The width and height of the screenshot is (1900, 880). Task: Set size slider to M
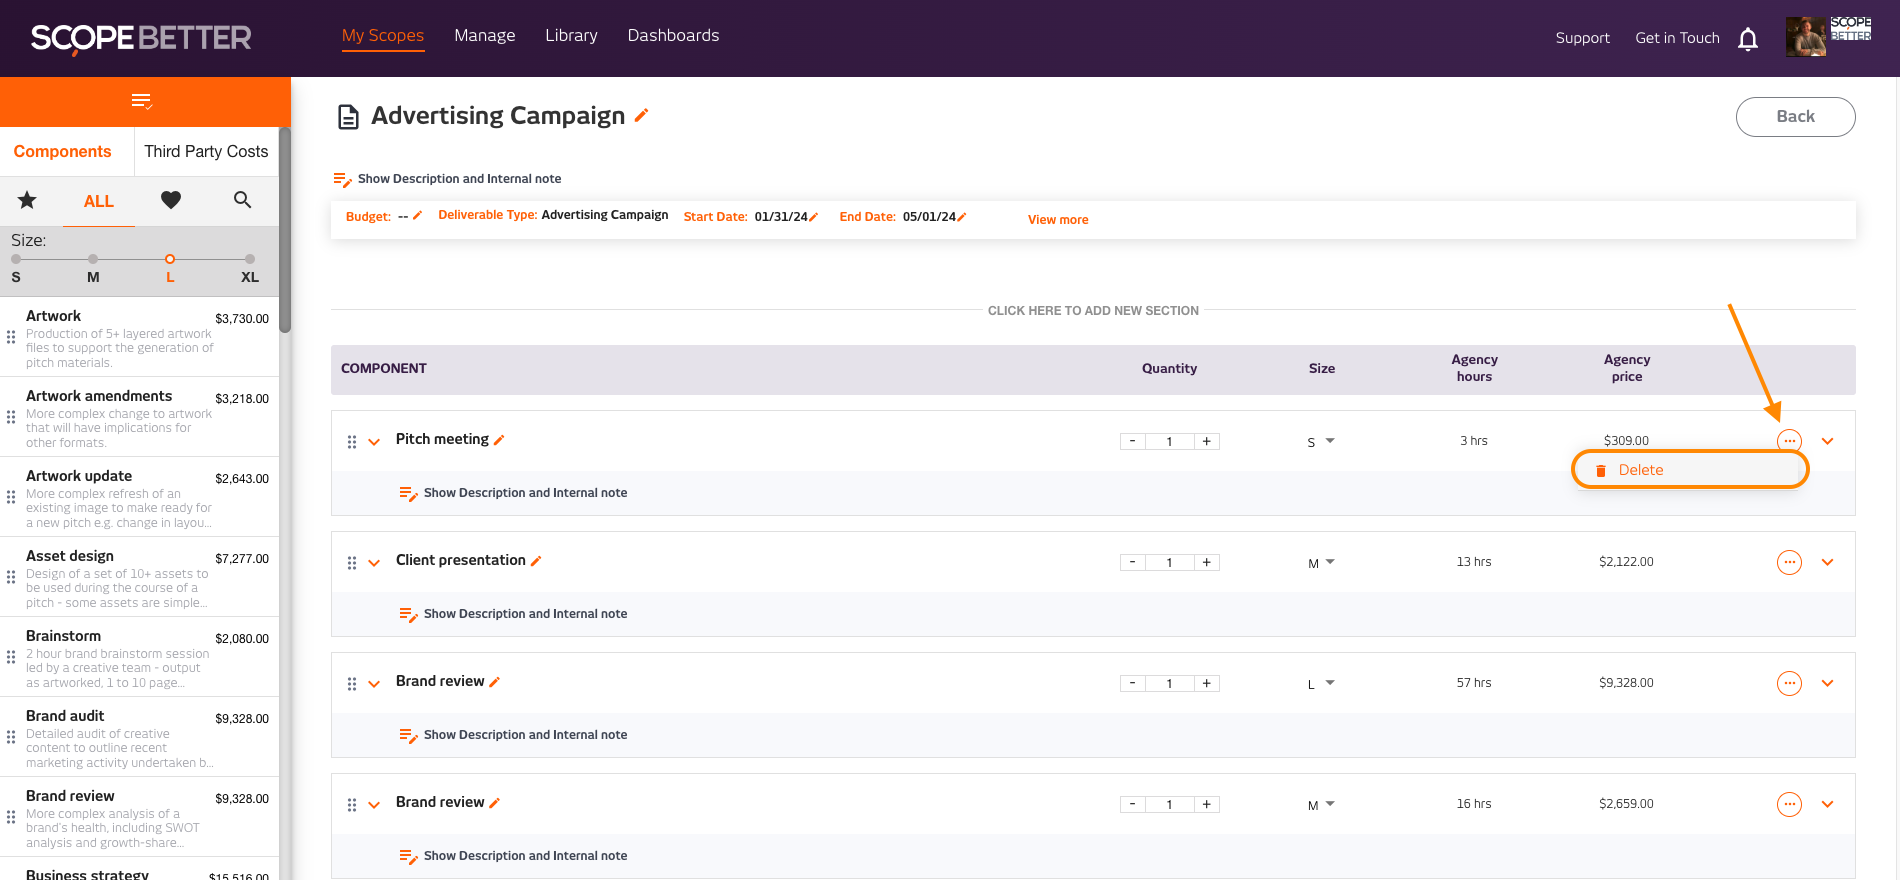[93, 259]
